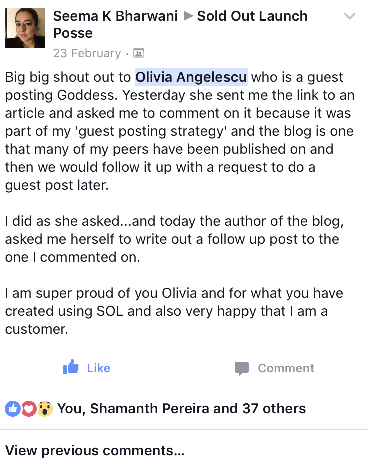Open tagged Olivia Angelescu profile
The width and height of the screenshot is (368, 470).
pyautogui.click(x=191, y=77)
